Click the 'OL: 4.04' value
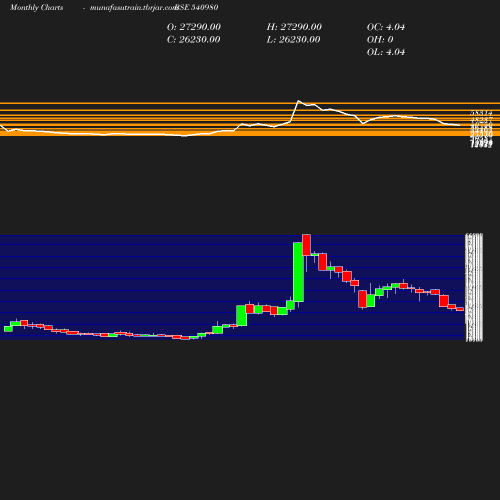This screenshot has height=500, width=500. 386,52
